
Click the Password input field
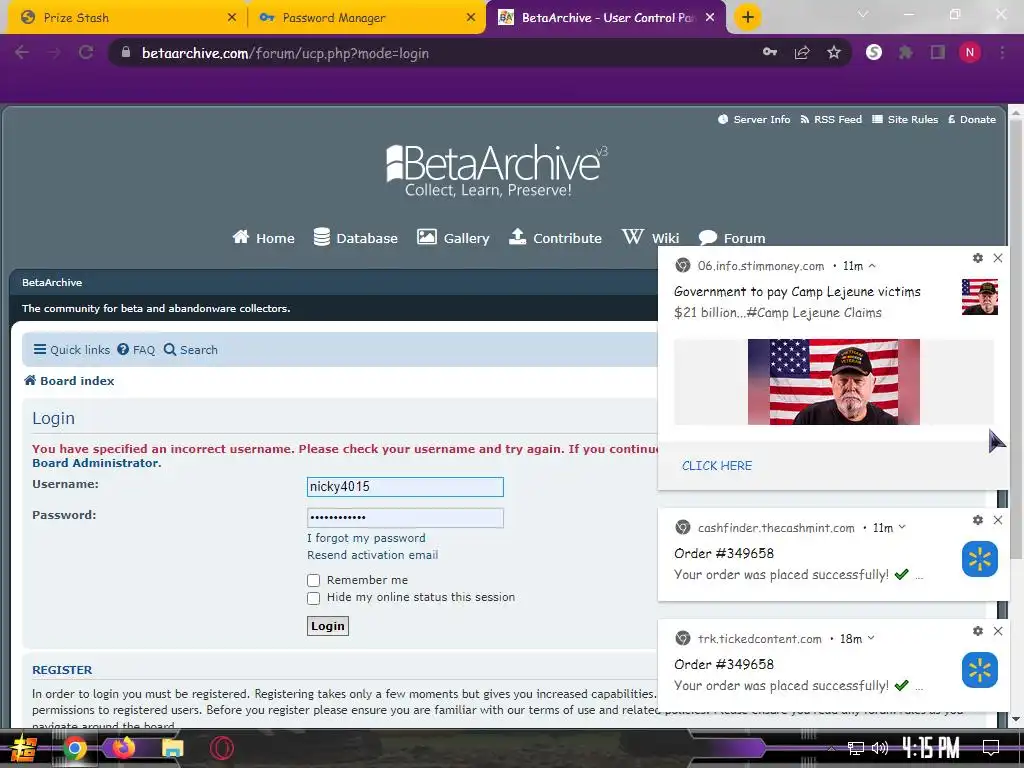point(405,518)
